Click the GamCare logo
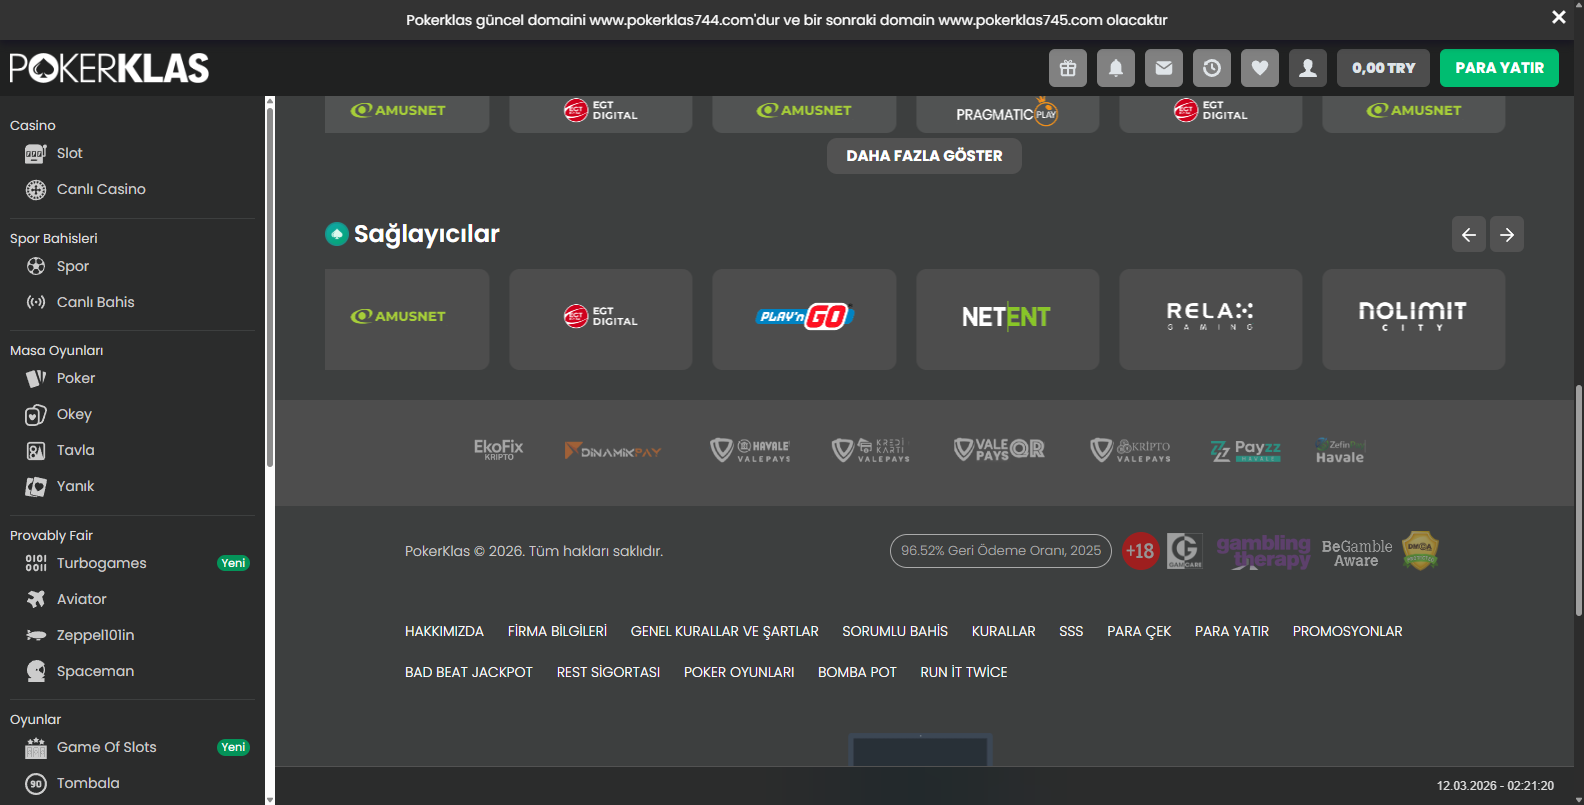Screen dimensions: 1584x805 1185,551
